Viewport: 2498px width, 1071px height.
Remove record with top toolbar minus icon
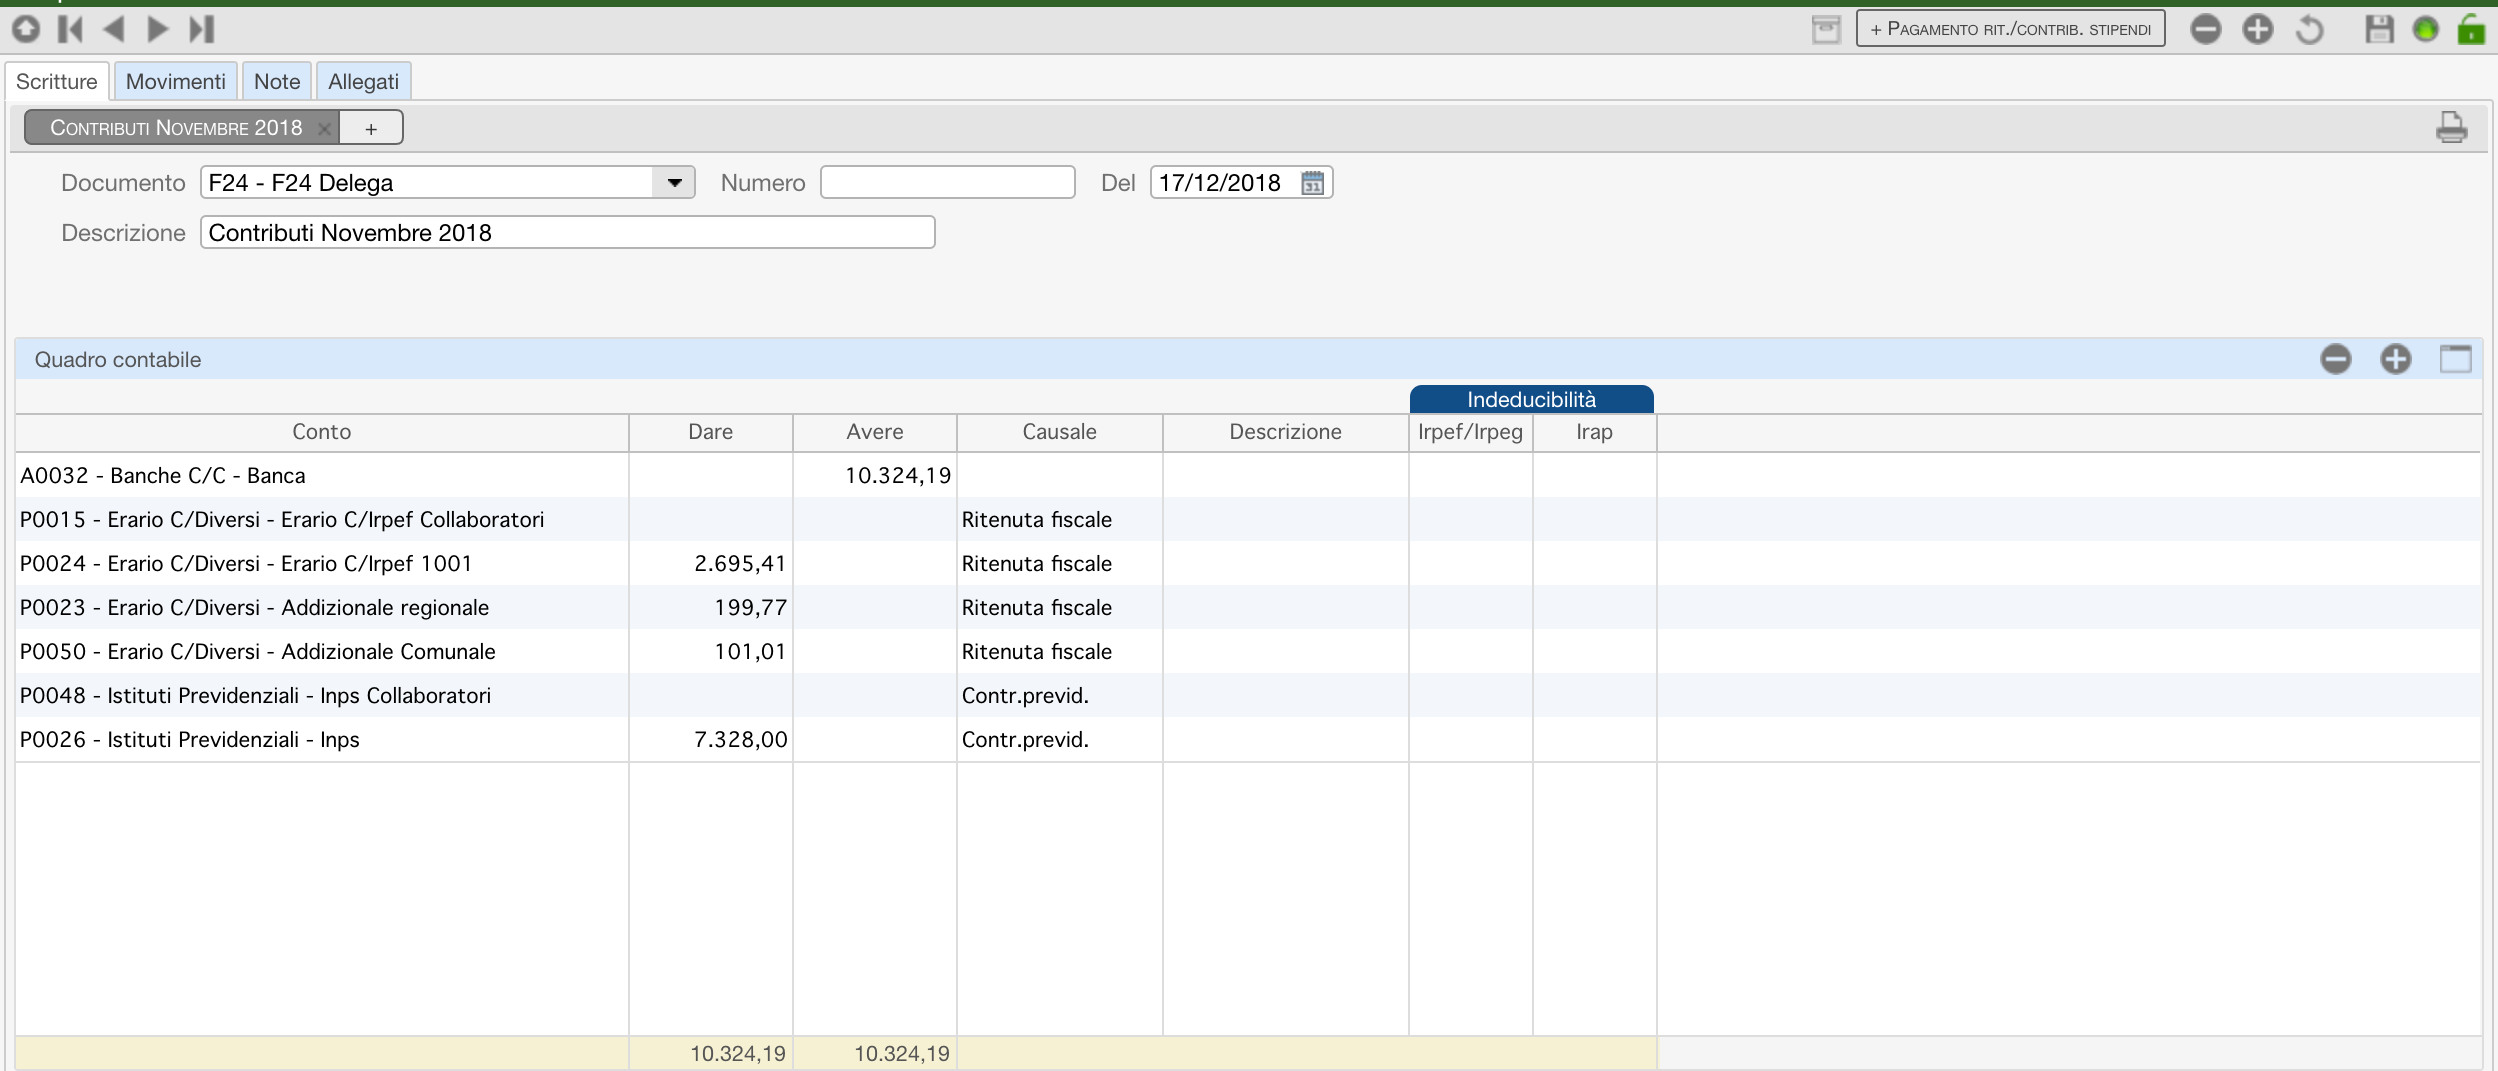(x=2205, y=29)
